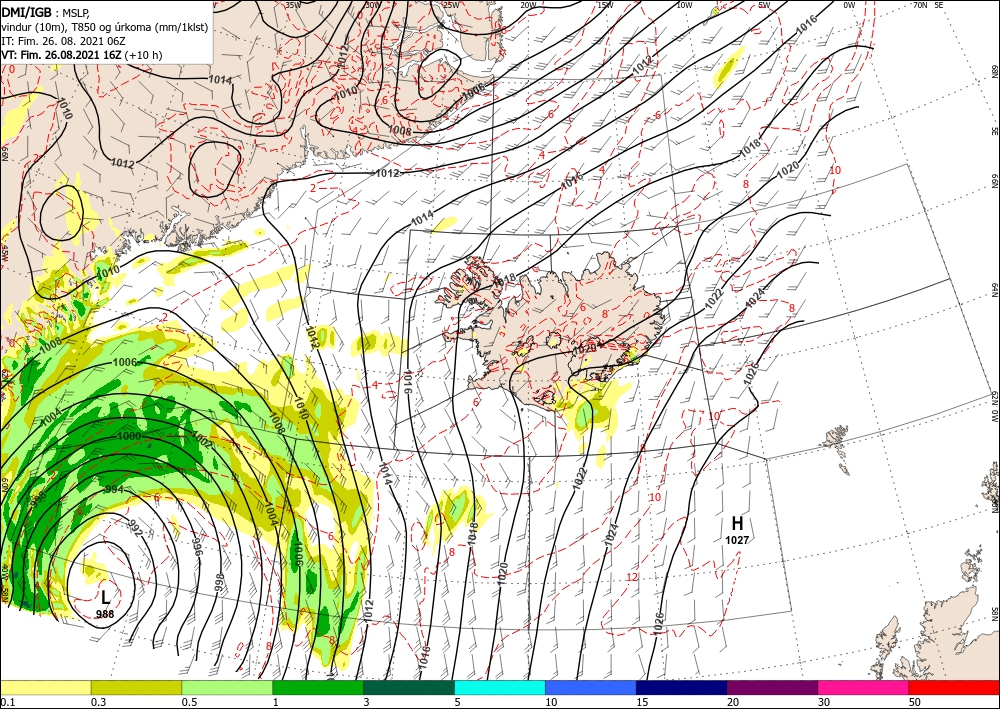
Task: Click the '25W' longitude label
Action: click(451, 5)
